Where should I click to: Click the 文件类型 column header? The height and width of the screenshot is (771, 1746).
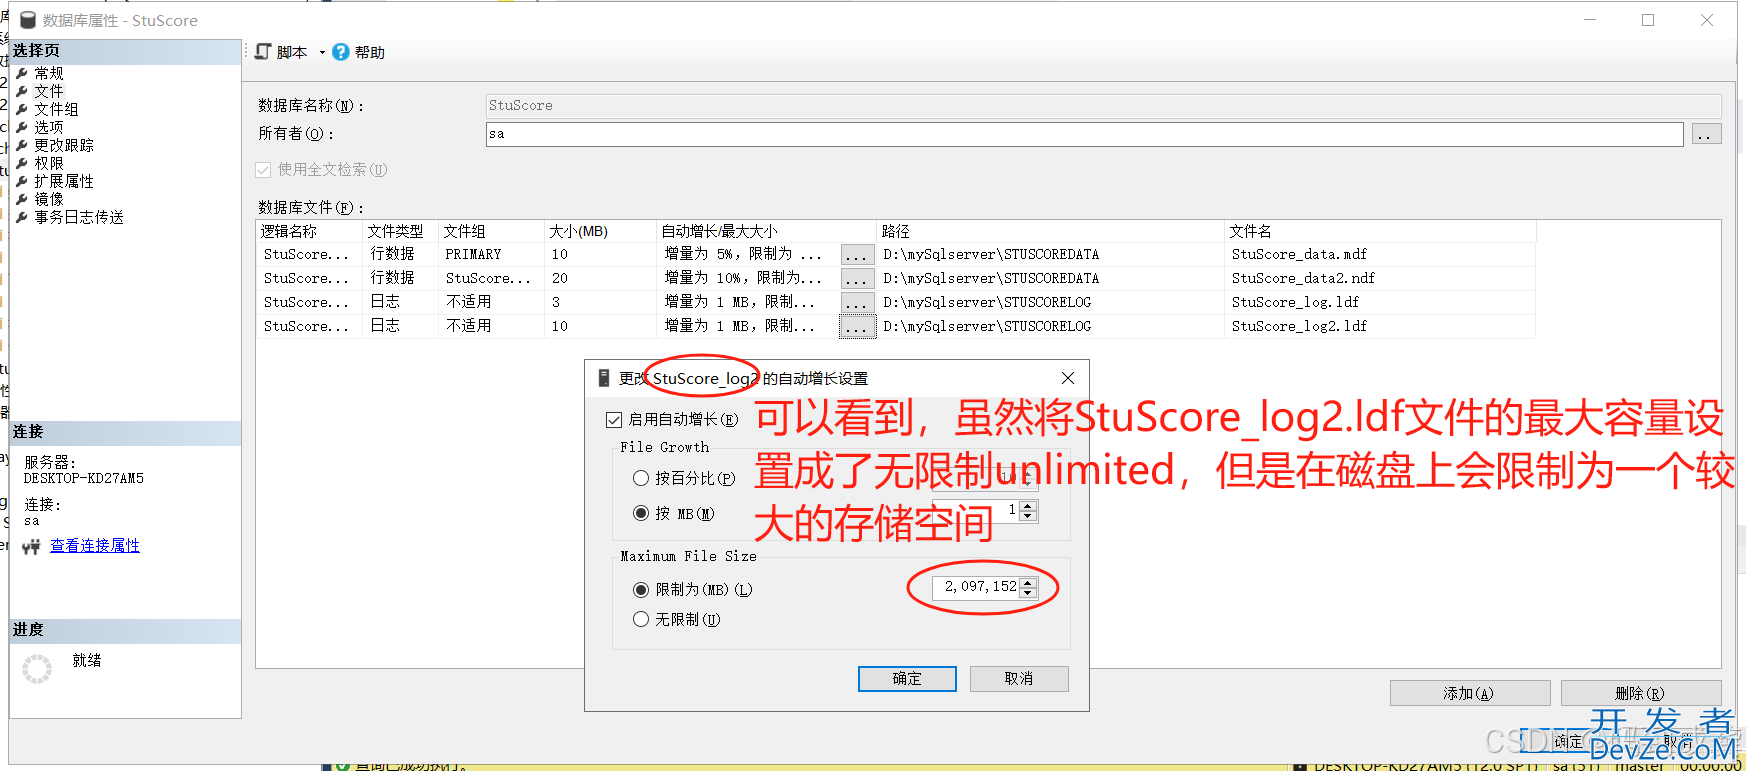click(401, 231)
